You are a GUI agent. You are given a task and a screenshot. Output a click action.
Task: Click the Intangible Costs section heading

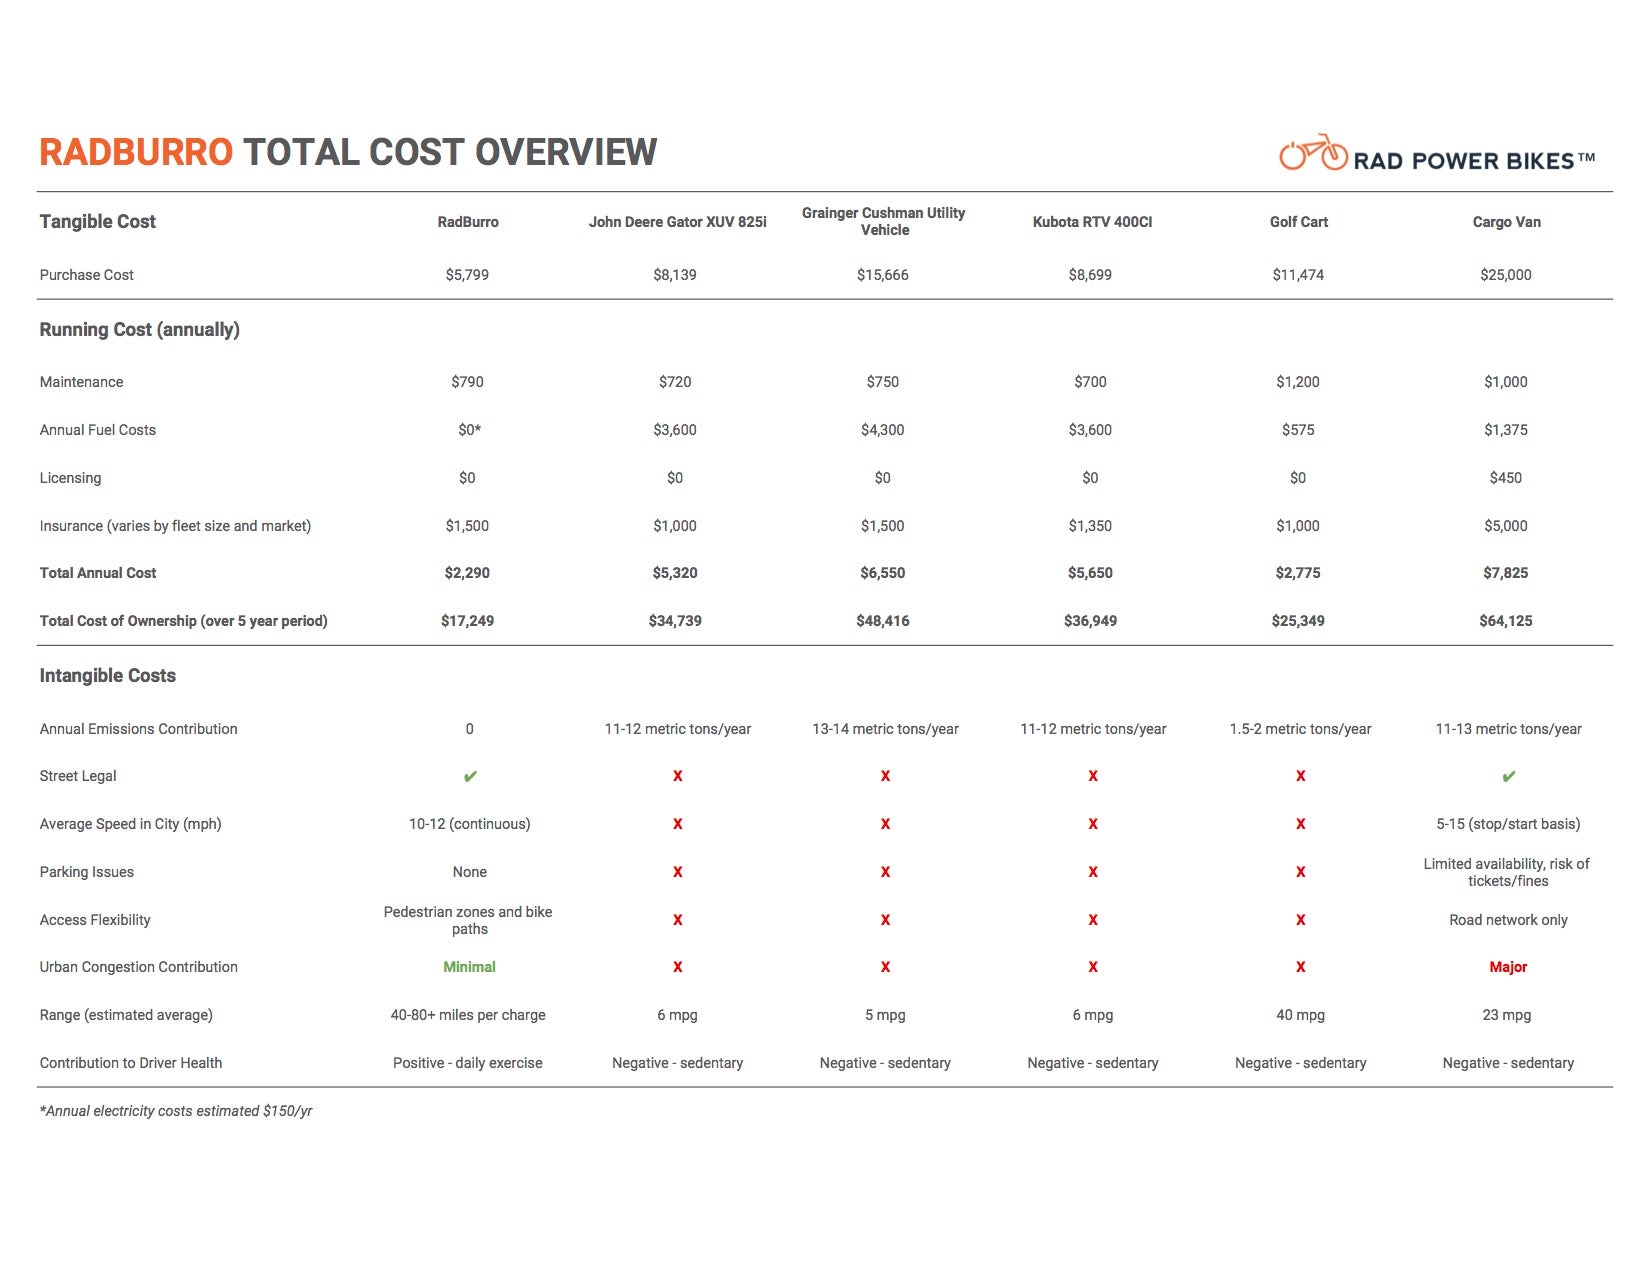pyautogui.click(x=108, y=676)
